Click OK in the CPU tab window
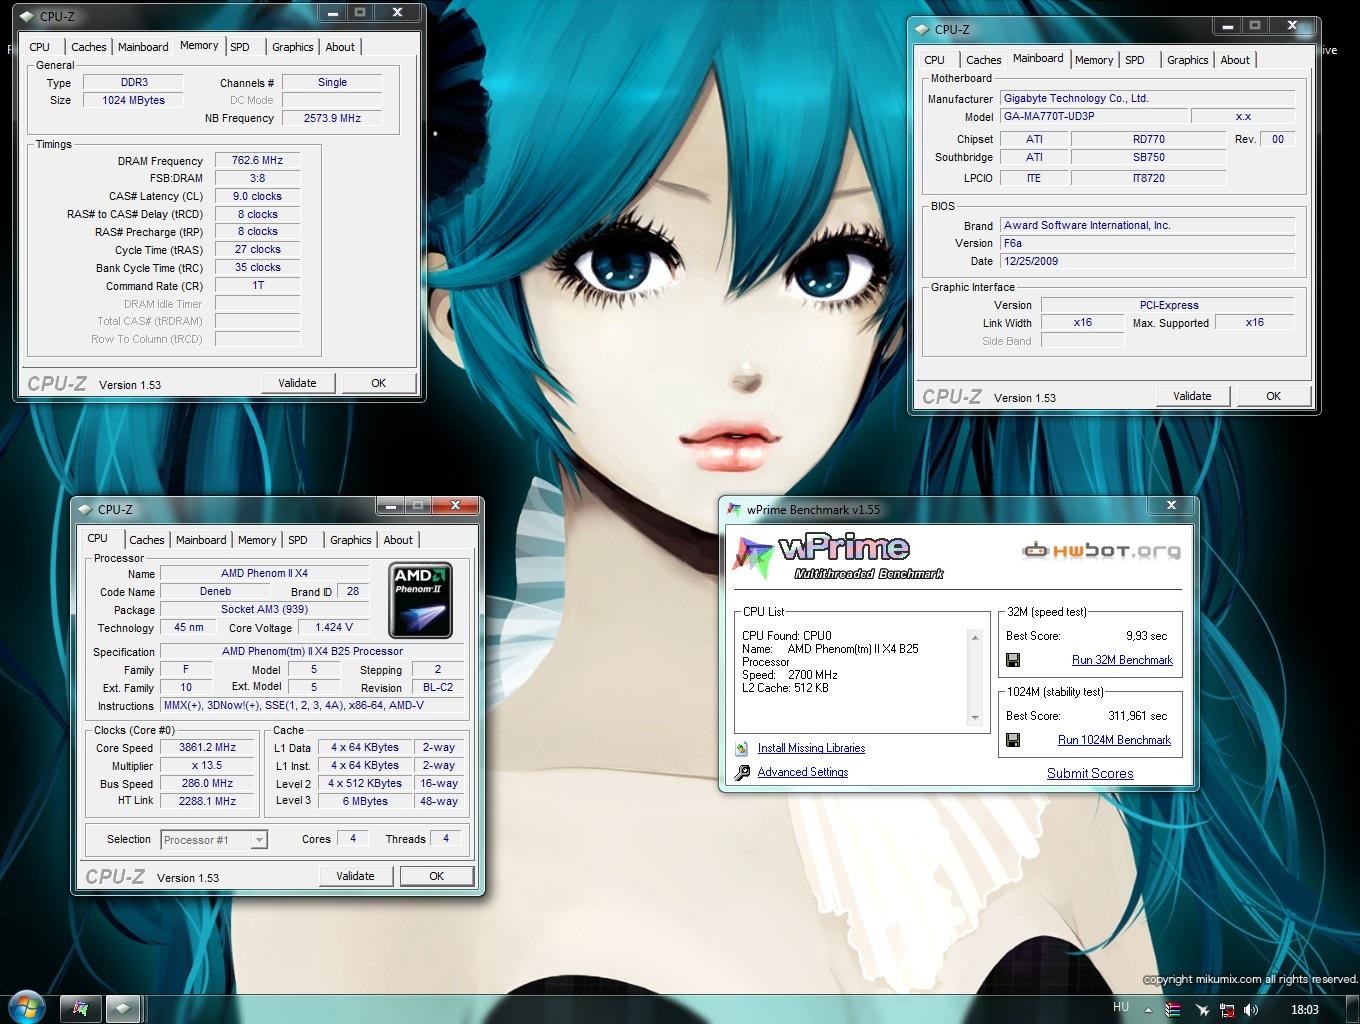Screen dimensions: 1360x1024 (436, 876)
